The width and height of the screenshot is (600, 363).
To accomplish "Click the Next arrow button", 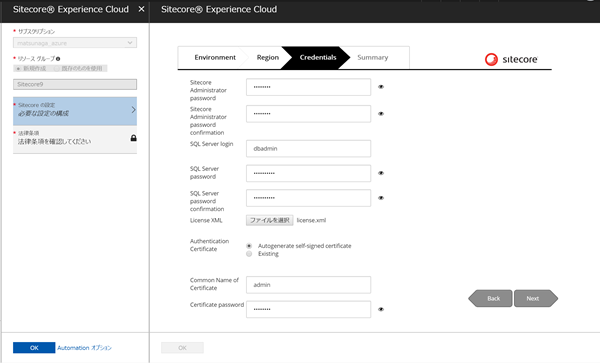I will click(x=536, y=298).
